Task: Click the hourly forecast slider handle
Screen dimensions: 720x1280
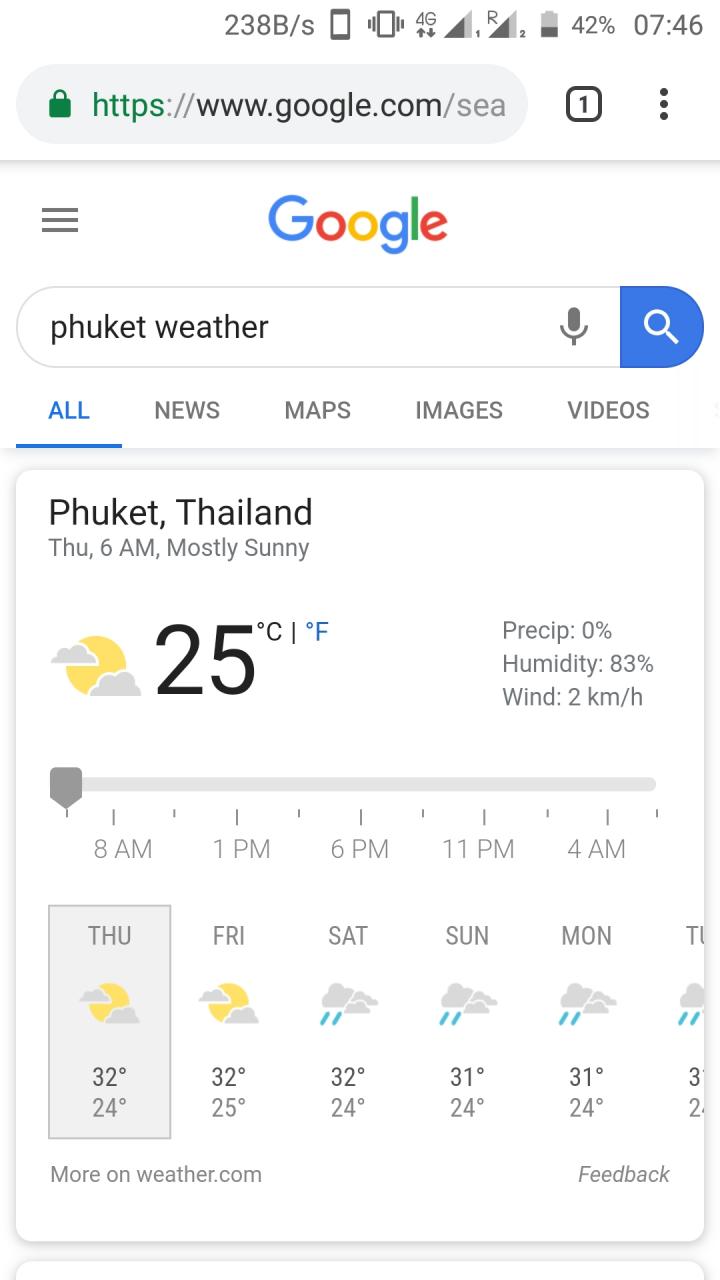Action: 66,786
